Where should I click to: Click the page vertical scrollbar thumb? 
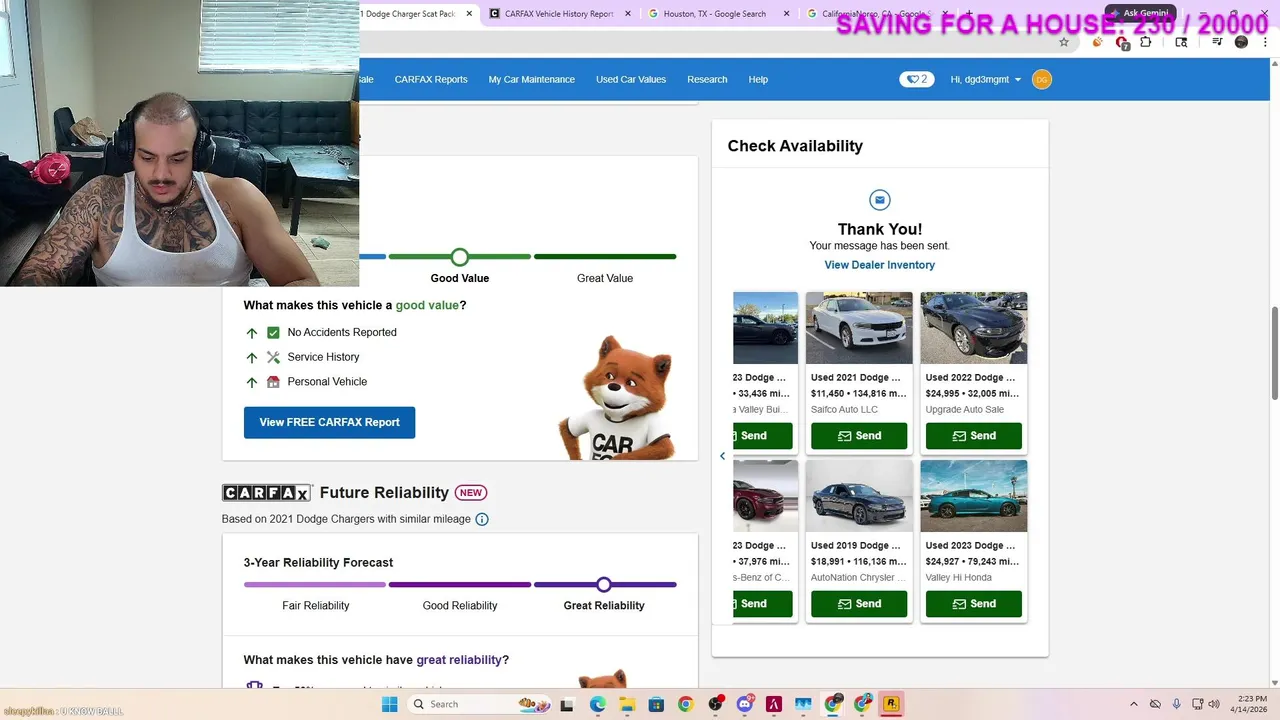point(1274,354)
